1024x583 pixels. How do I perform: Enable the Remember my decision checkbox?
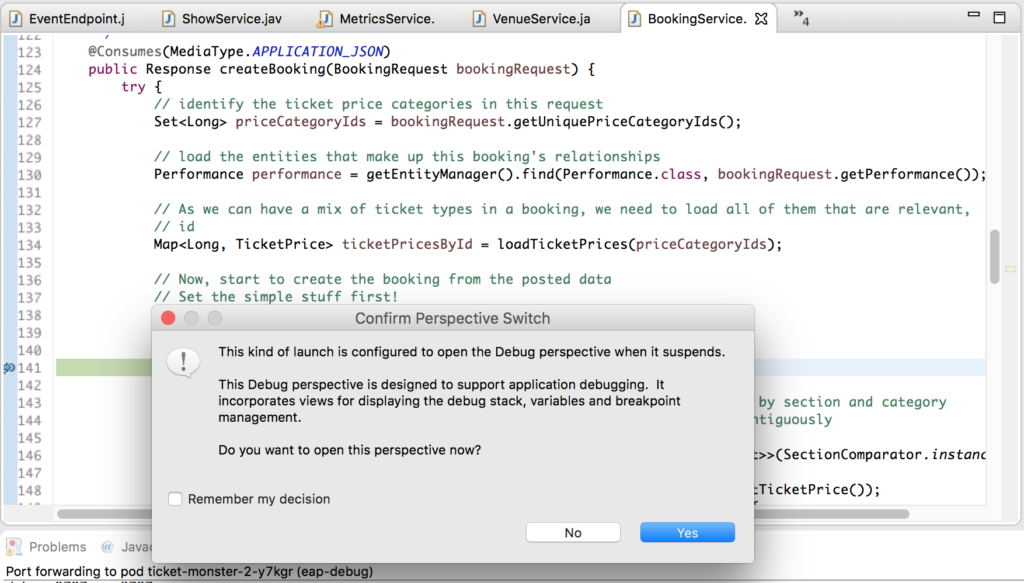click(x=176, y=499)
